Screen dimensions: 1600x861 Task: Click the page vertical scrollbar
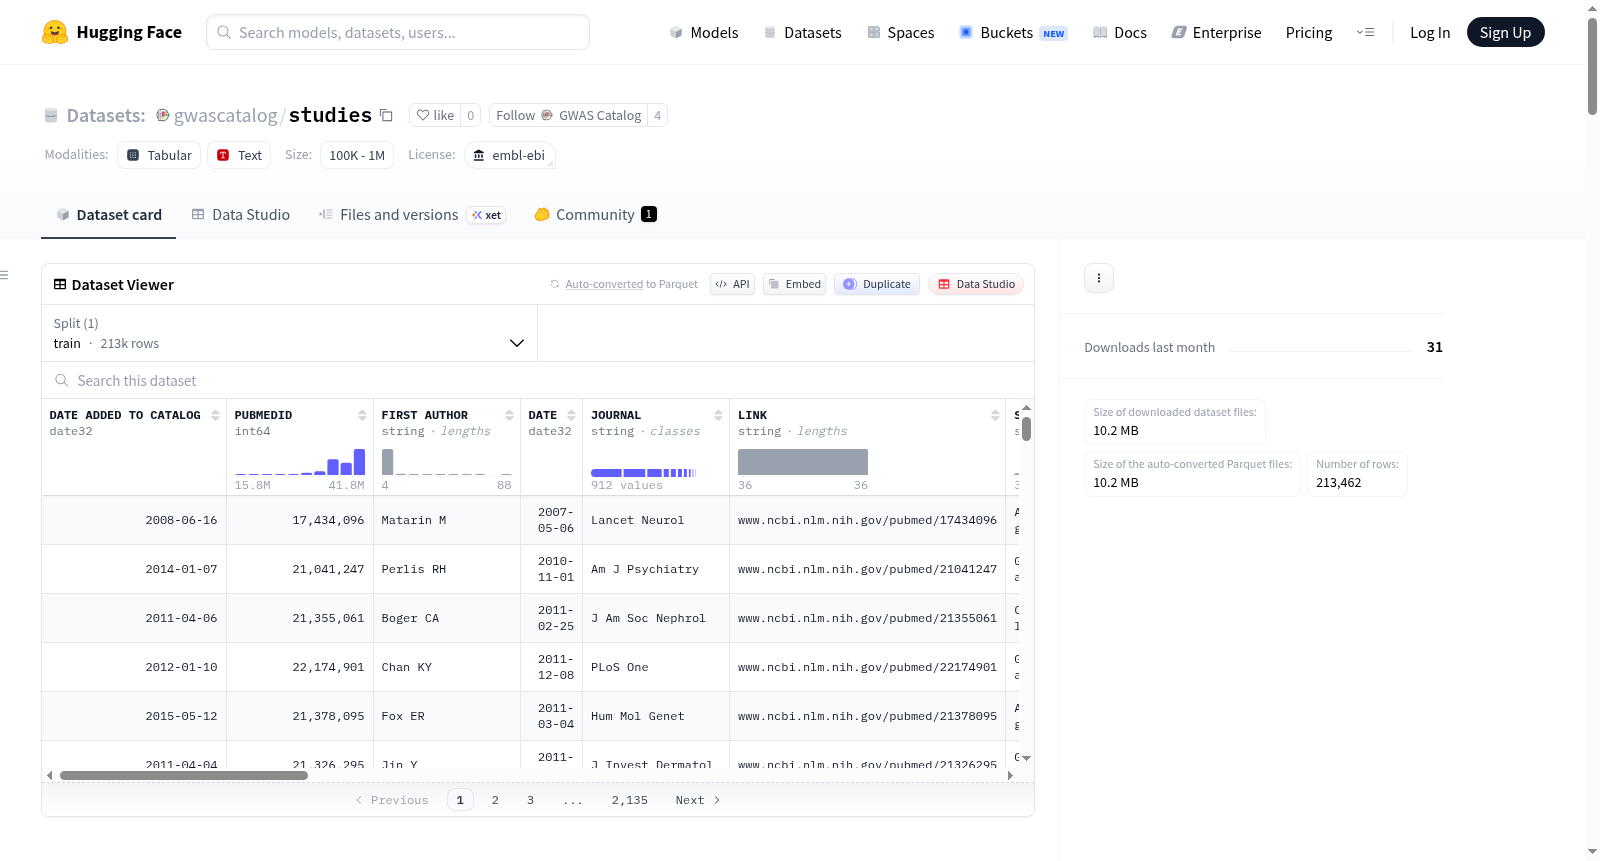coord(1592,67)
